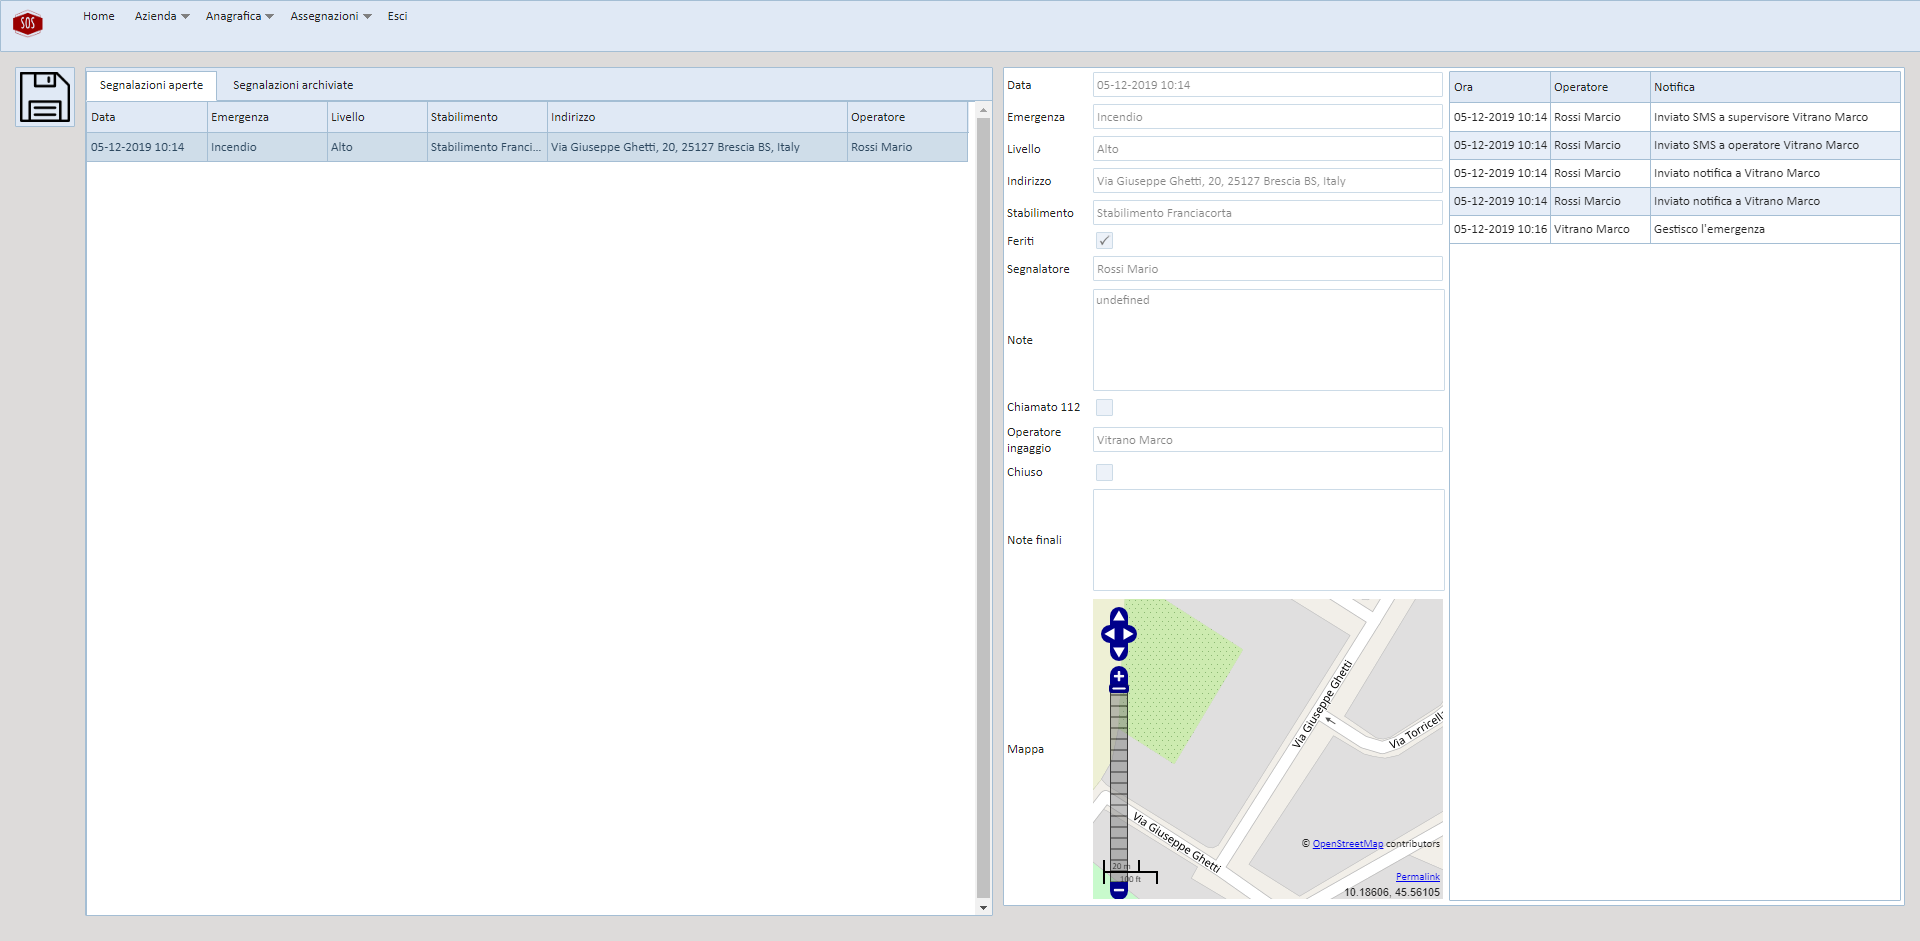Image resolution: width=1920 pixels, height=941 pixels.
Task: Select 'Inviato SMS a supervisore Vitrano Marco' row
Action: (1675, 117)
